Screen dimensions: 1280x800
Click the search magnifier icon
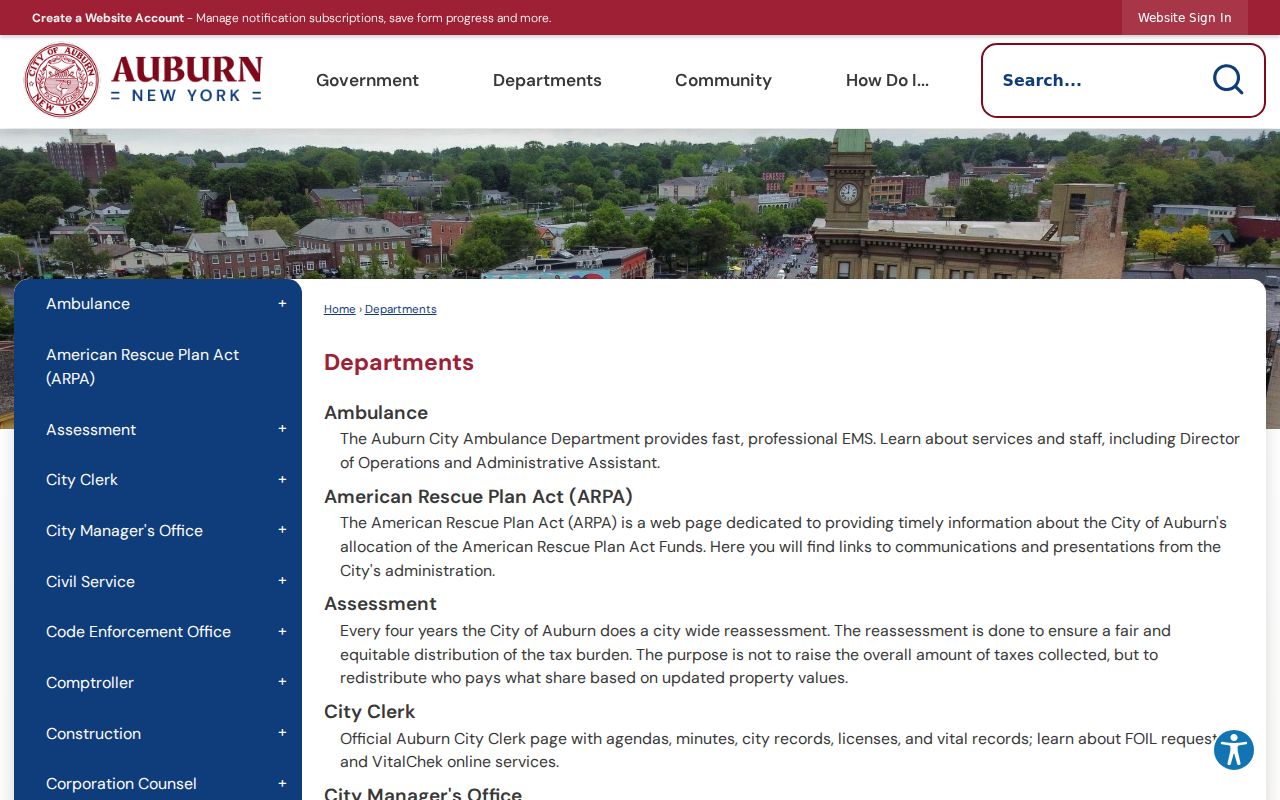click(1227, 80)
